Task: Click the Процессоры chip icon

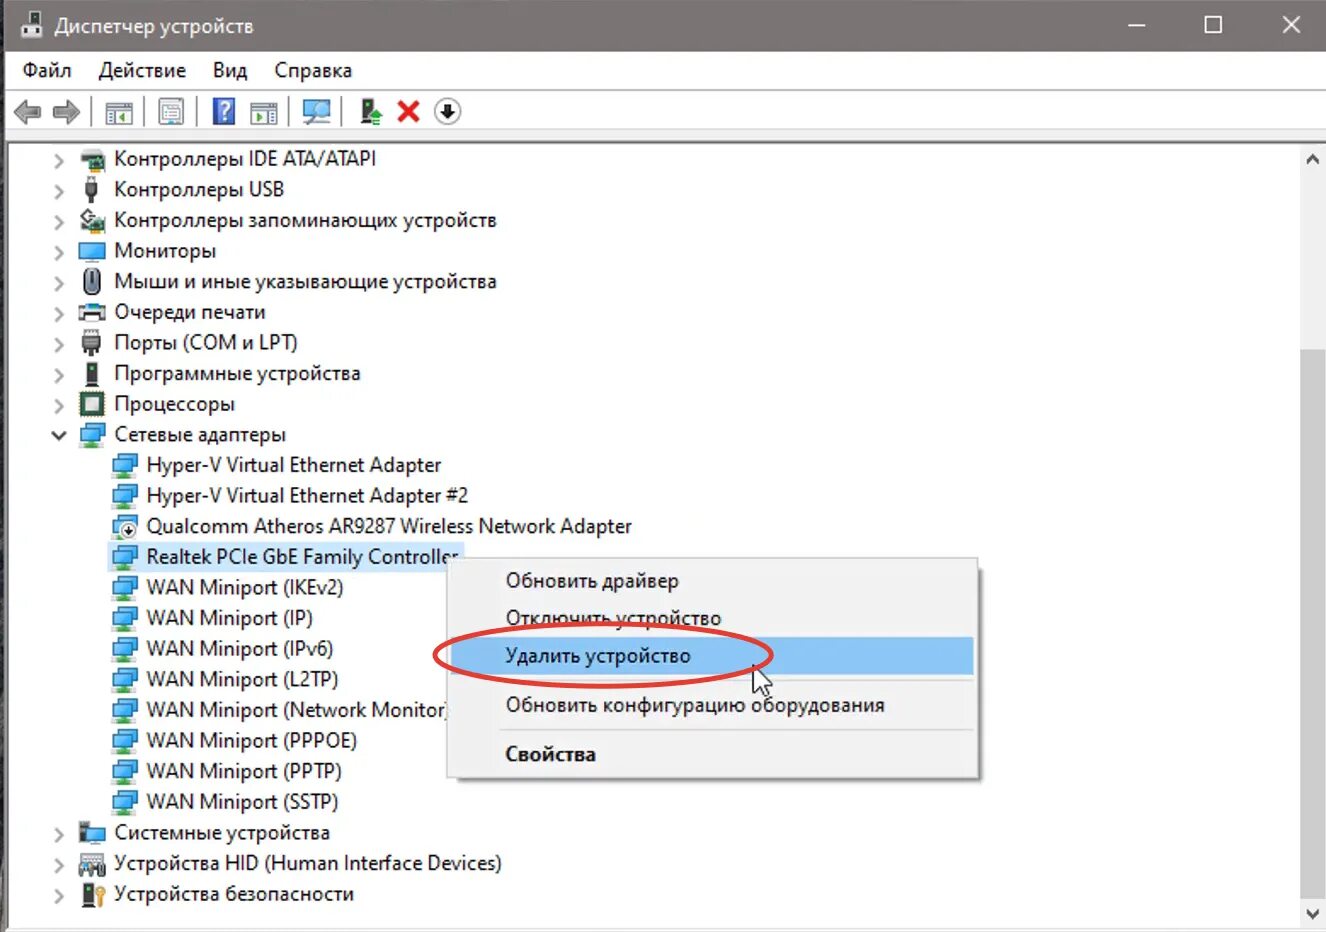Action: (x=92, y=404)
